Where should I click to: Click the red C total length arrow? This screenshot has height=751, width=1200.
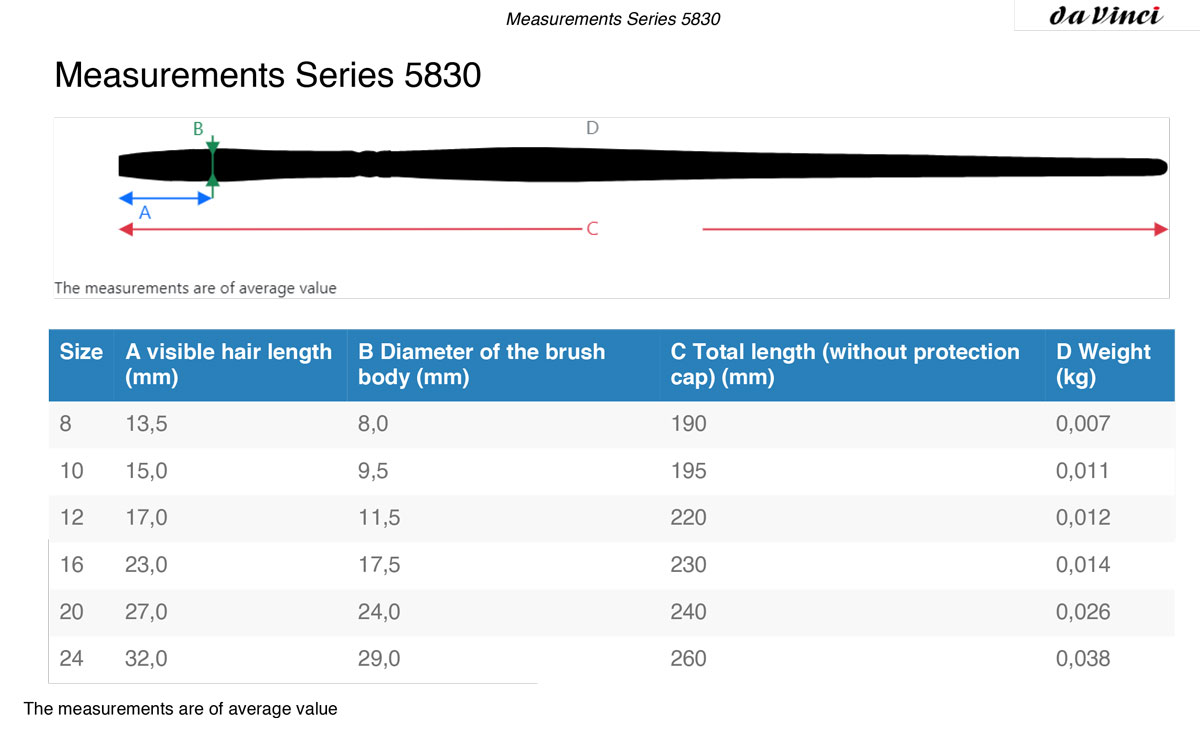pyautogui.click(x=643, y=229)
